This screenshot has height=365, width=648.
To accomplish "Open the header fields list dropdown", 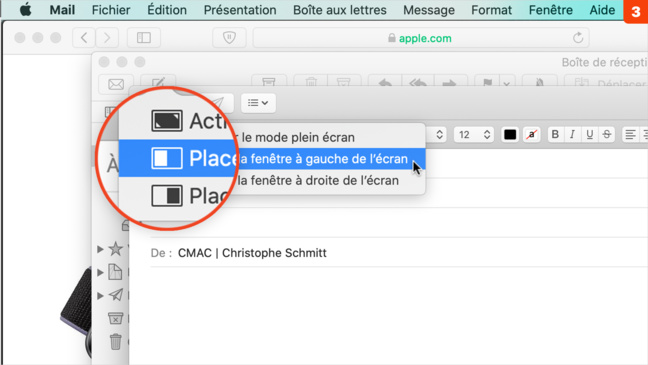I will click(258, 103).
